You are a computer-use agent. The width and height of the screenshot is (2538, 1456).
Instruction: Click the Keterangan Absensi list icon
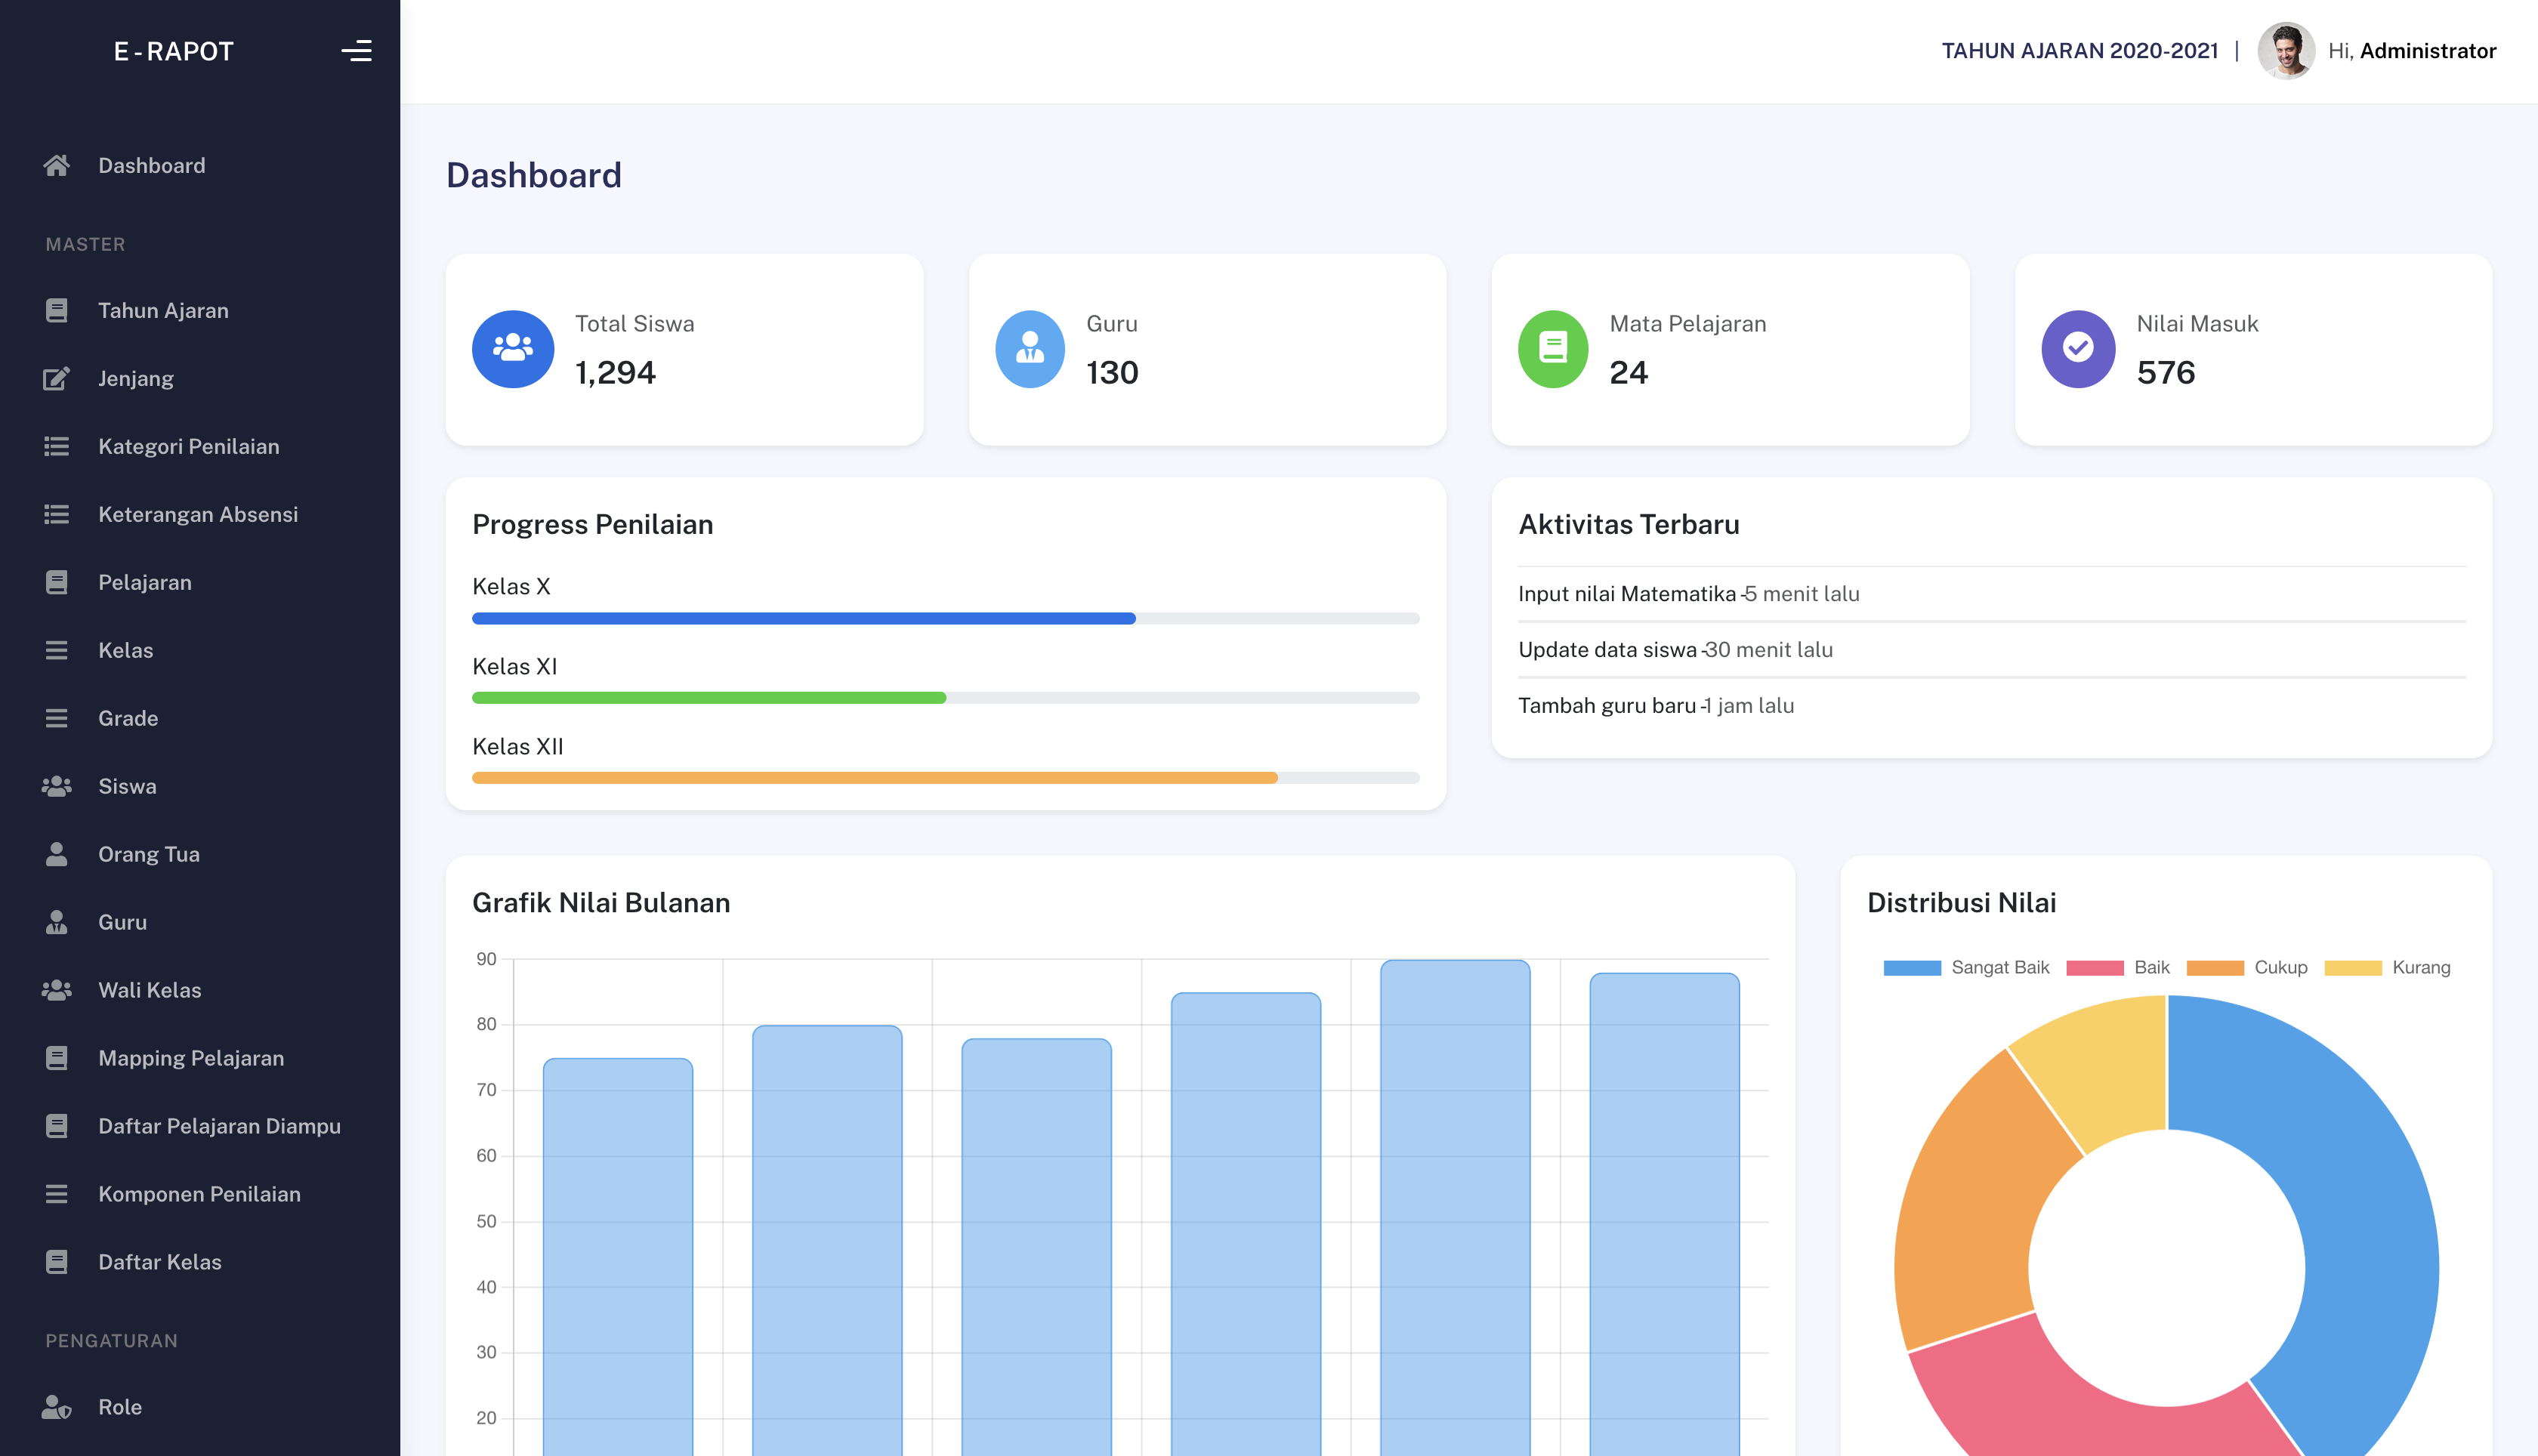57,515
